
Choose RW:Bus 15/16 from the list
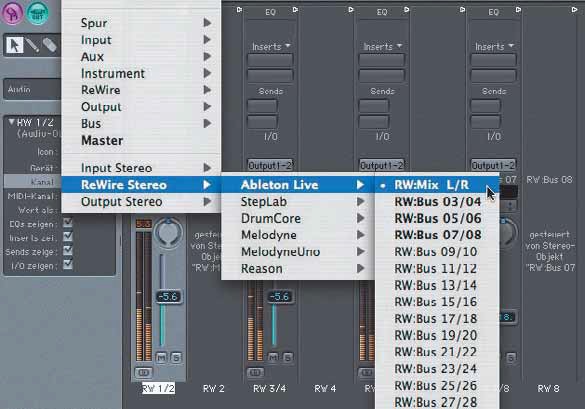[x=437, y=302]
